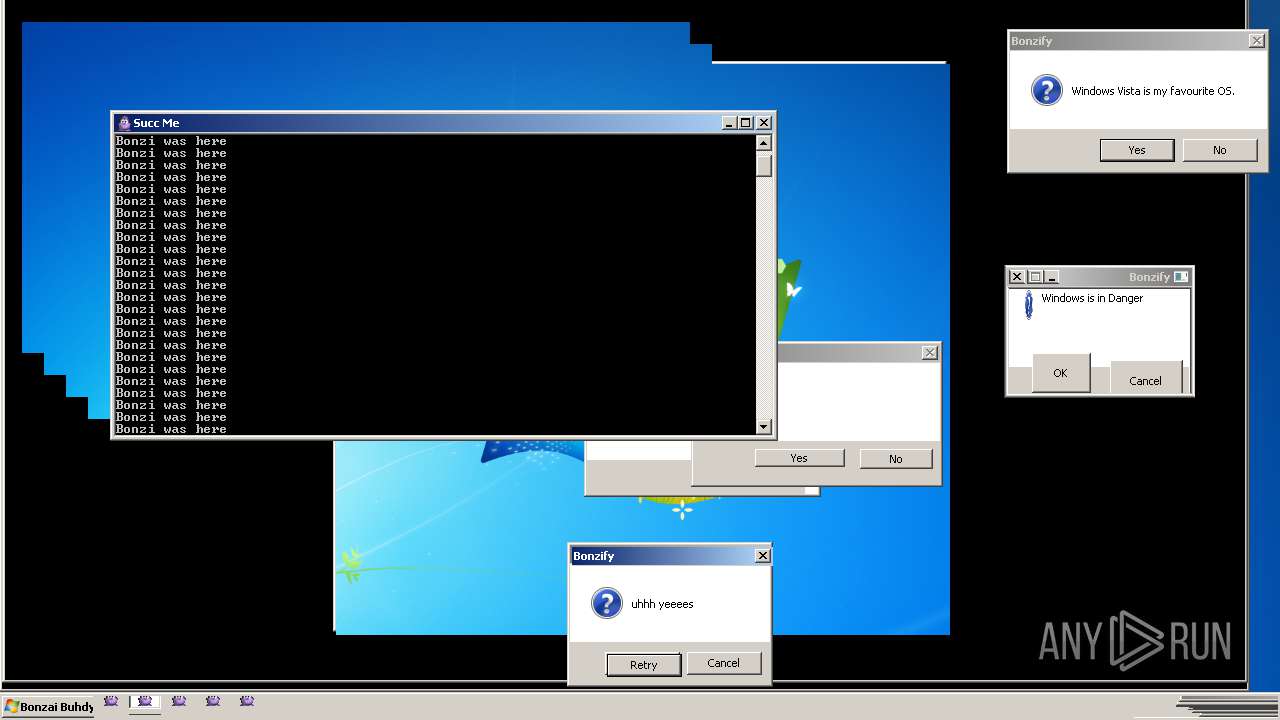Open the Bonzai Buhdy start button
The image size is (1280, 720).
(48, 707)
